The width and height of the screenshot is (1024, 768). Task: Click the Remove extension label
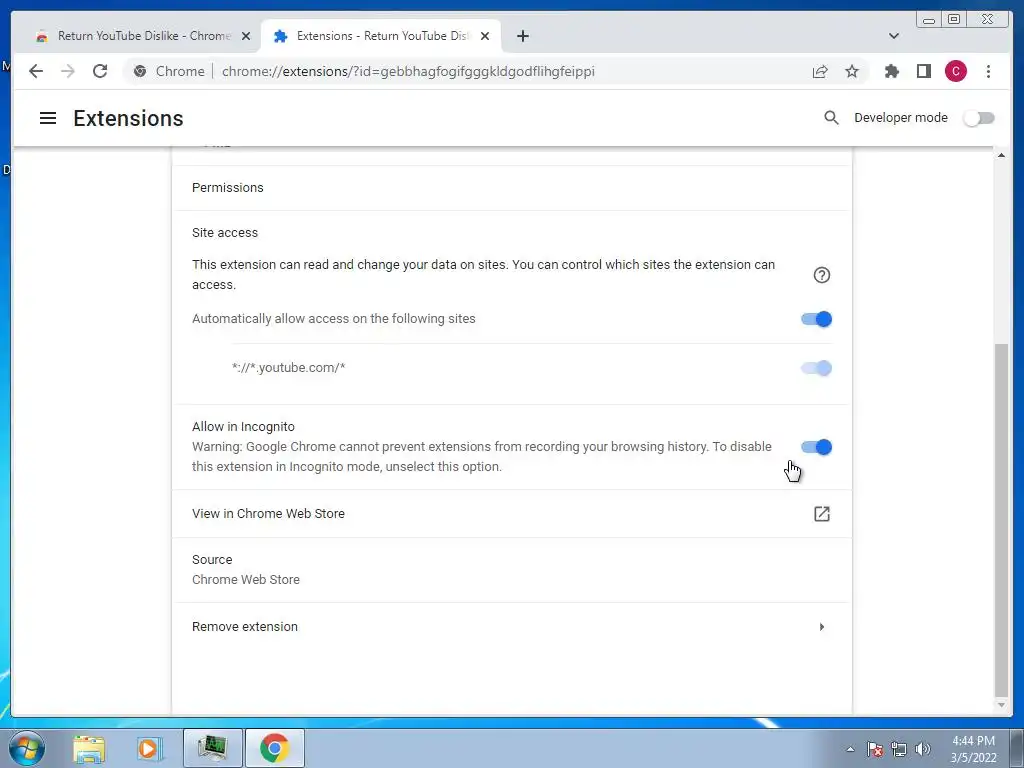coord(245,626)
